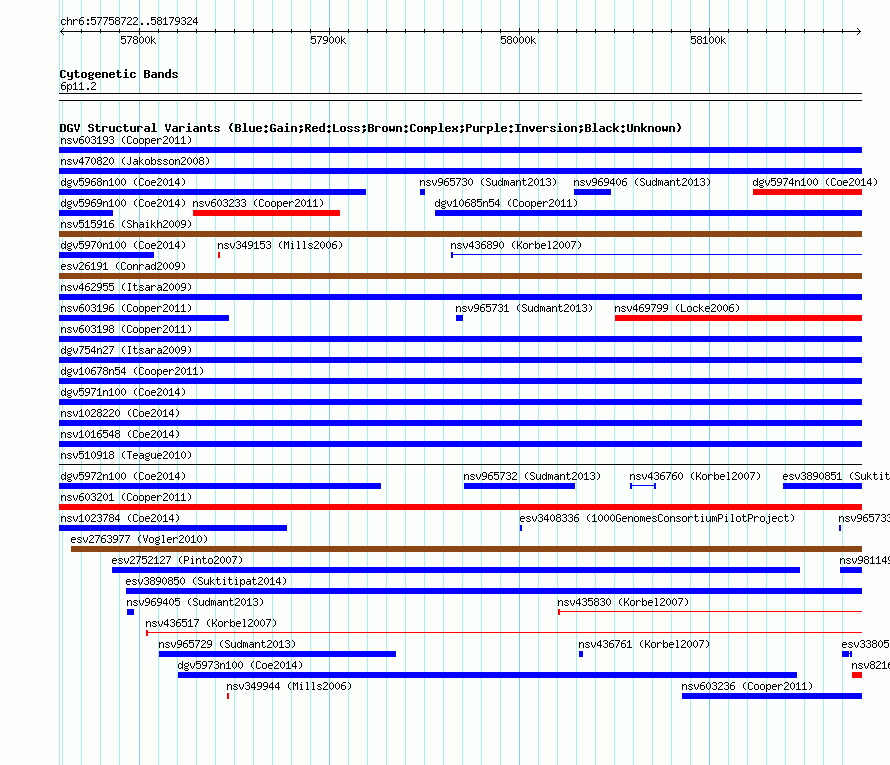
Task: Click the esv2763977 (Vogler2010) label
Action: (139, 539)
